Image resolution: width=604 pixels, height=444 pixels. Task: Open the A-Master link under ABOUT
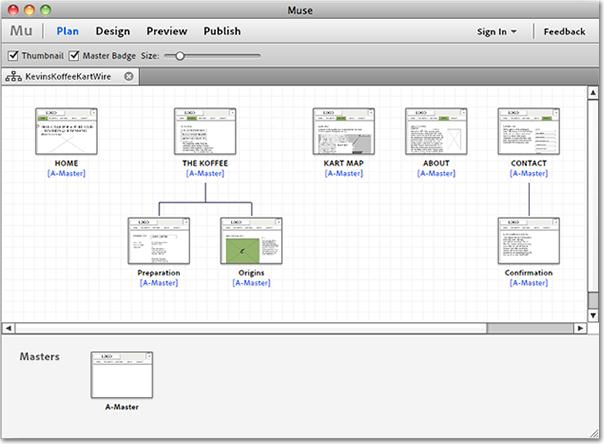point(436,173)
